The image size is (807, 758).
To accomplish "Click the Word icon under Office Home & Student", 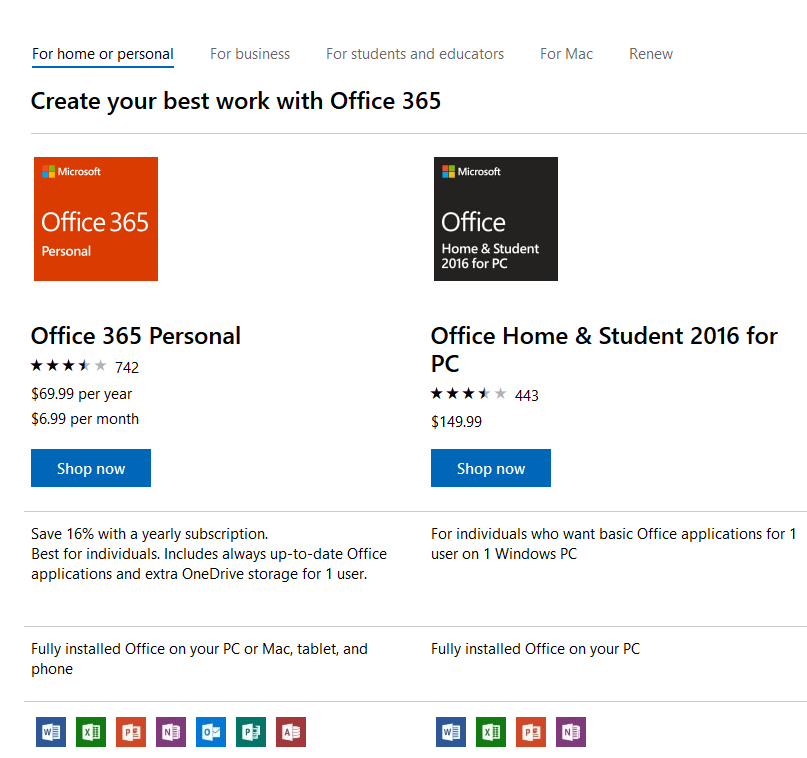I will click(451, 731).
